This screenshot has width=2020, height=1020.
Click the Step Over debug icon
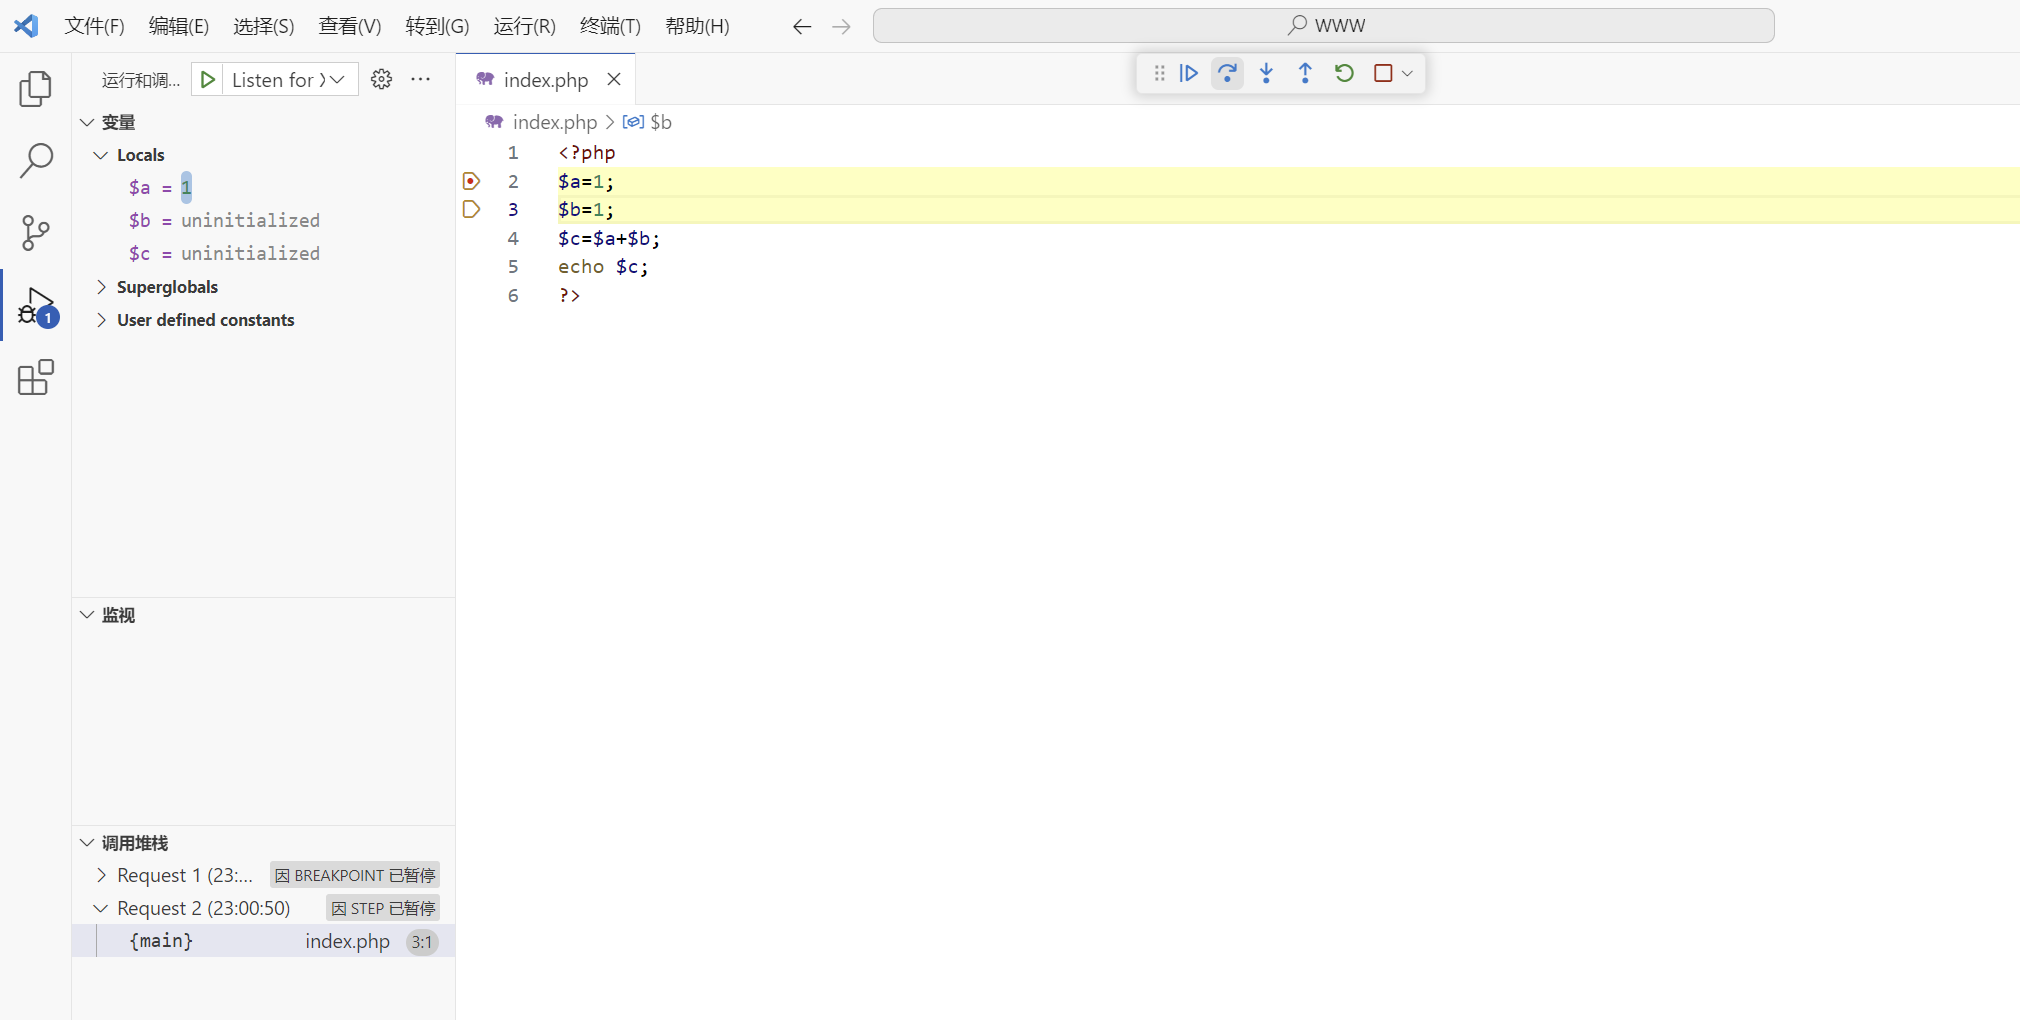pyautogui.click(x=1227, y=73)
